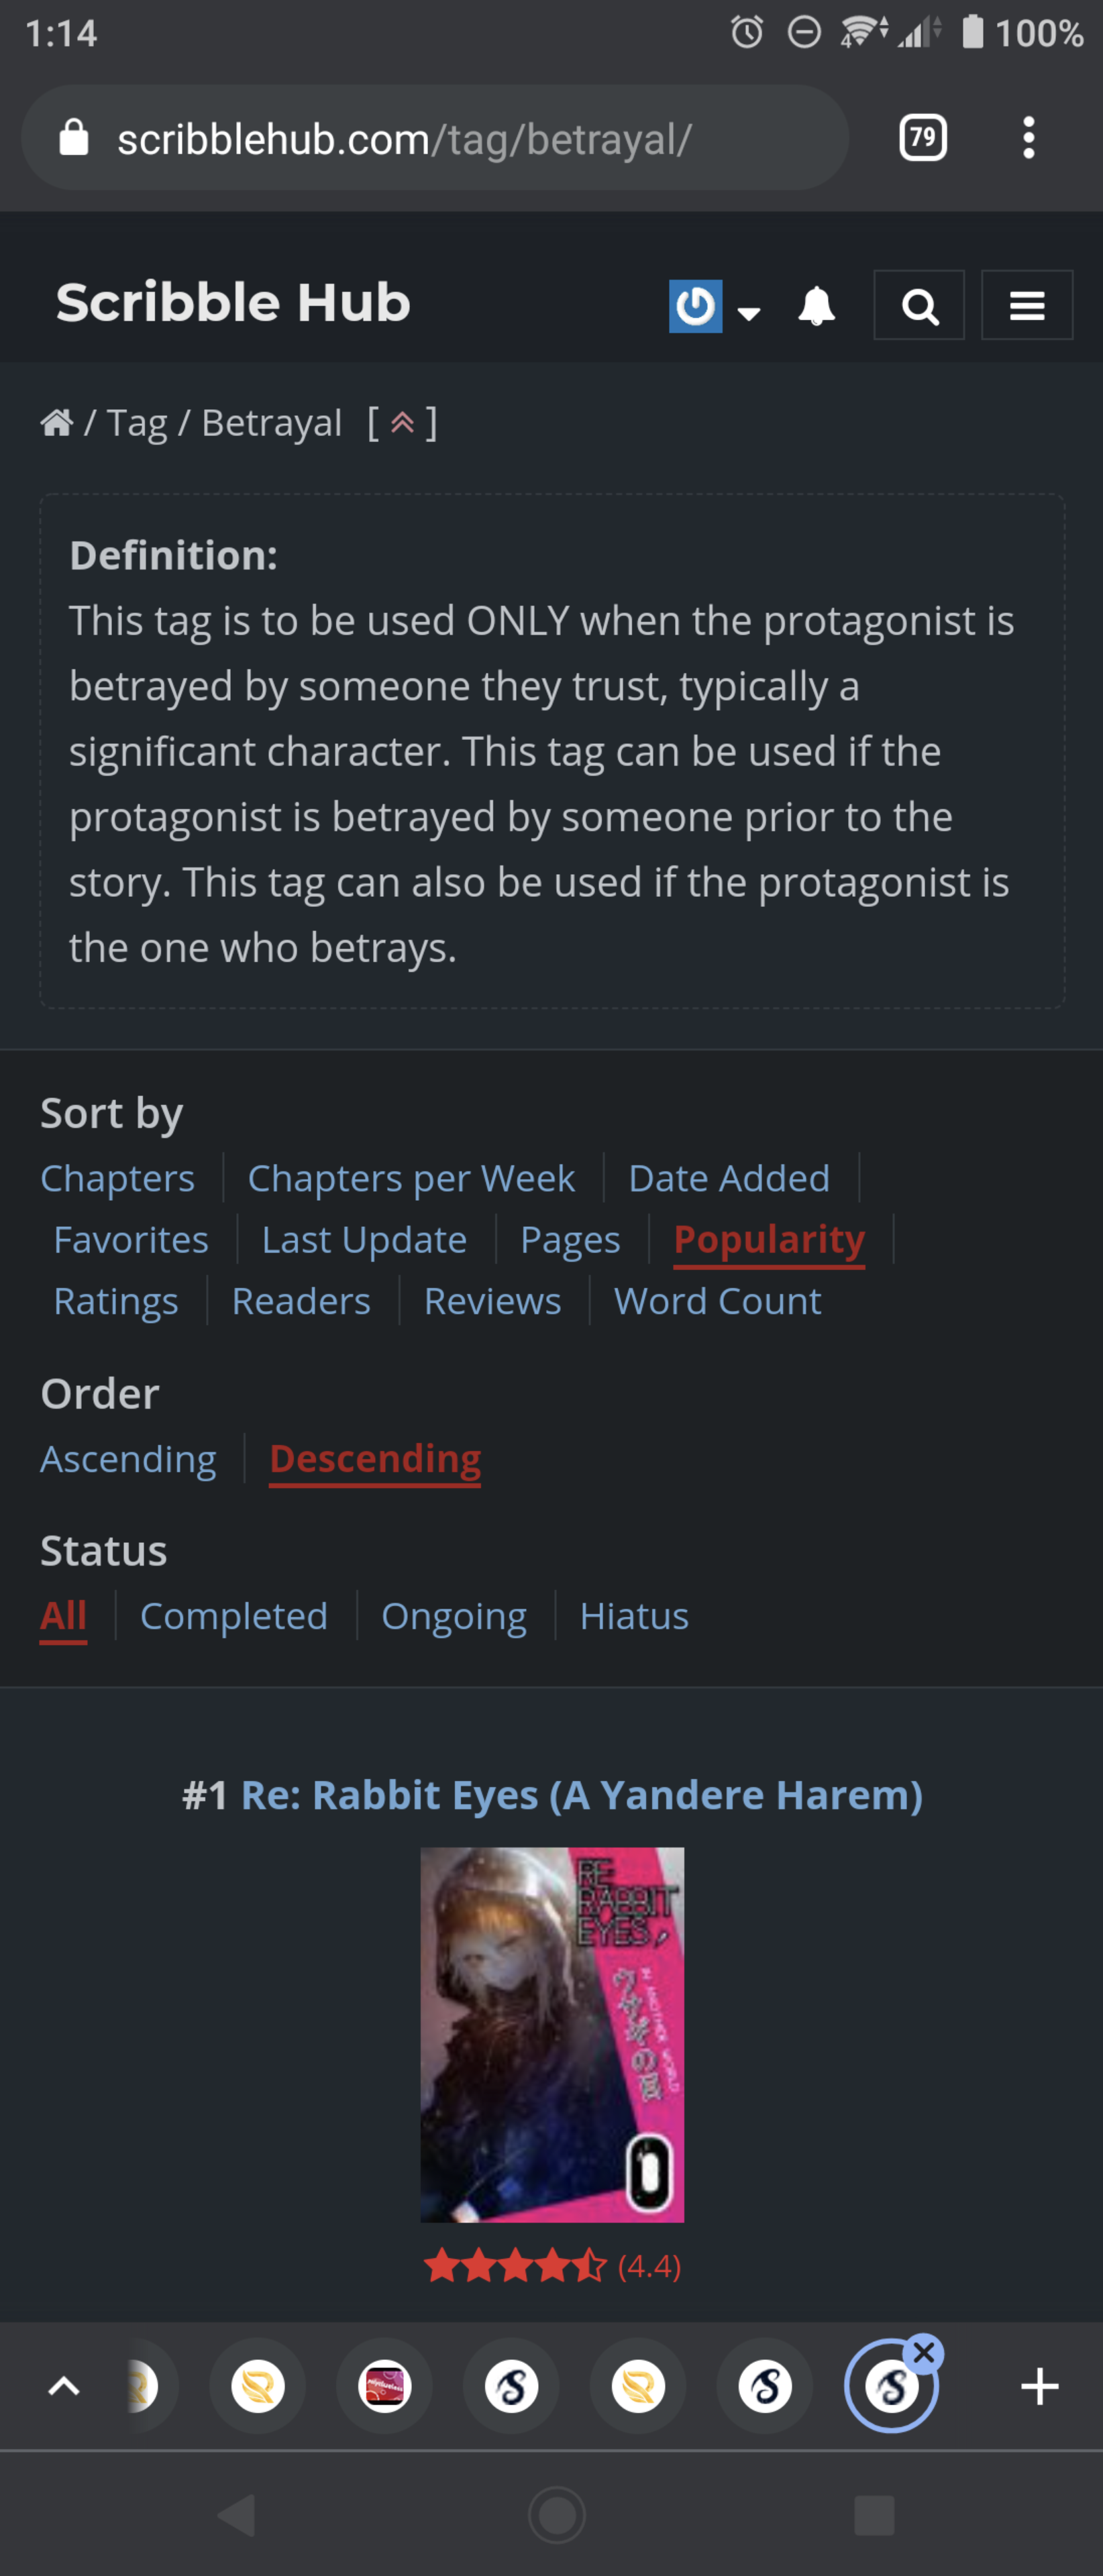This screenshot has height=2576, width=1103.
Task: Sort by Last Update
Action: click(x=364, y=1240)
